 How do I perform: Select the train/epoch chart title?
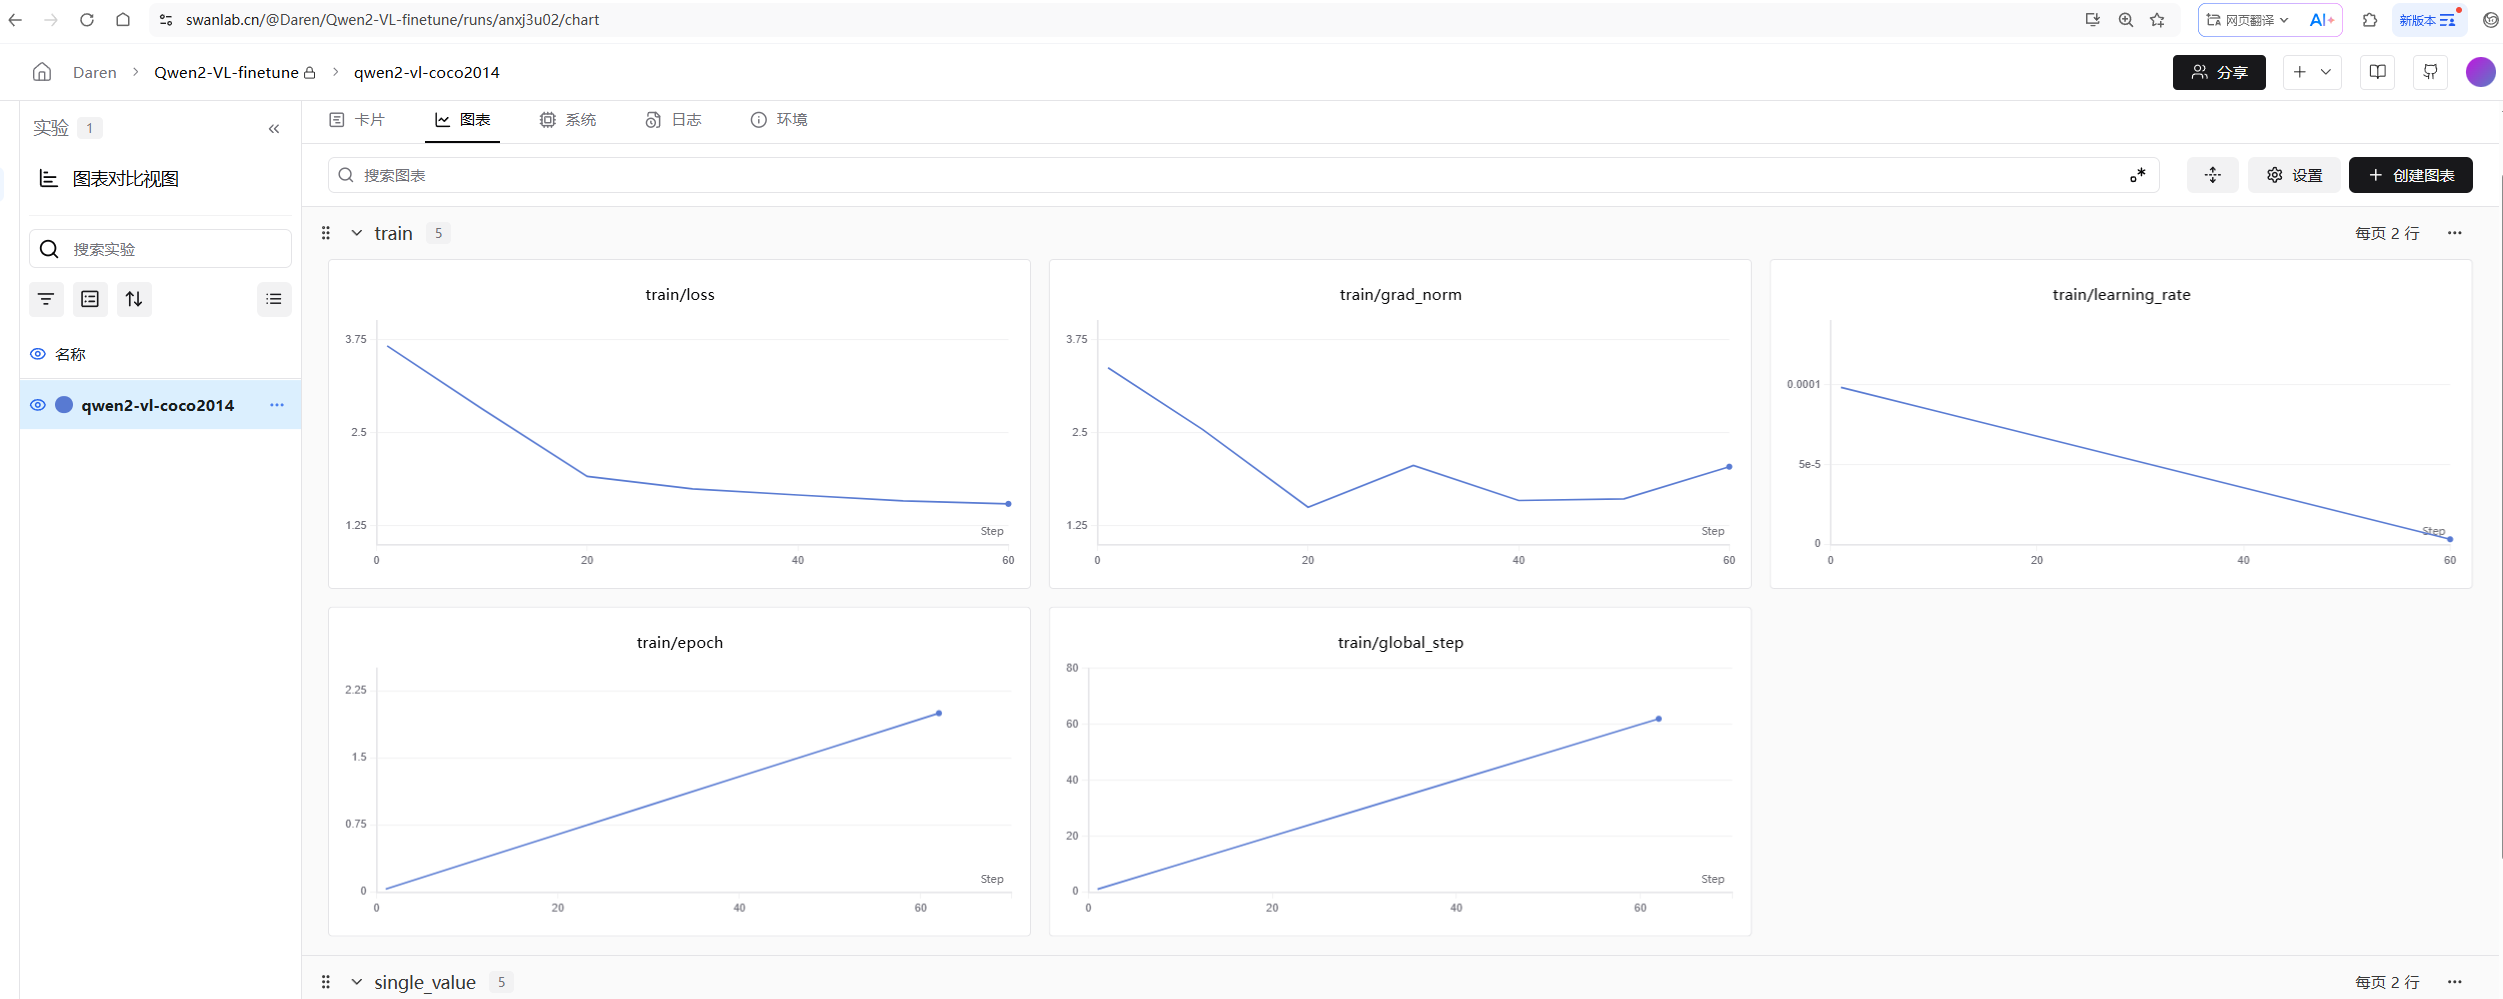point(680,643)
